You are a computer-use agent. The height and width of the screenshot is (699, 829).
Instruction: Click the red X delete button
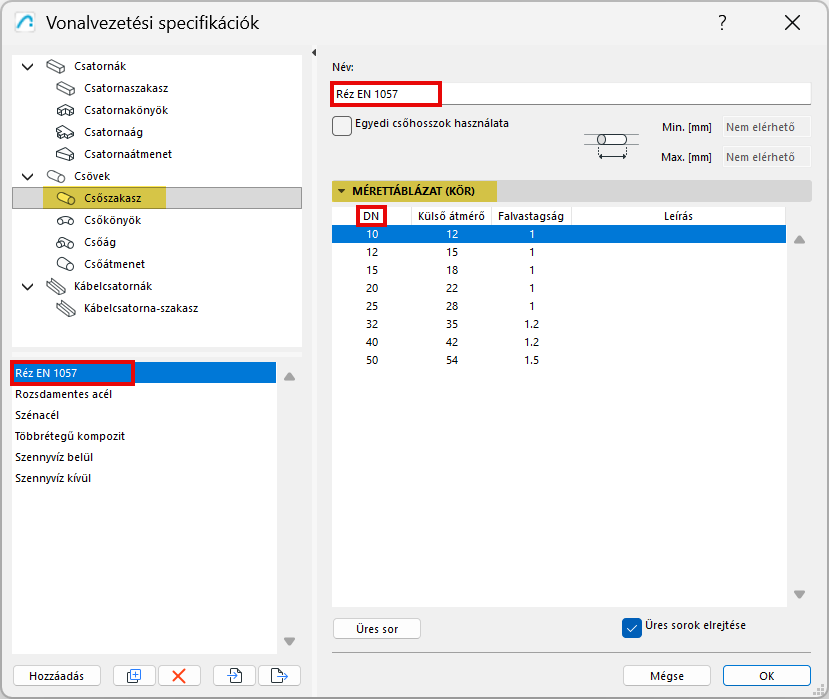pyautogui.click(x=179, y=675)
